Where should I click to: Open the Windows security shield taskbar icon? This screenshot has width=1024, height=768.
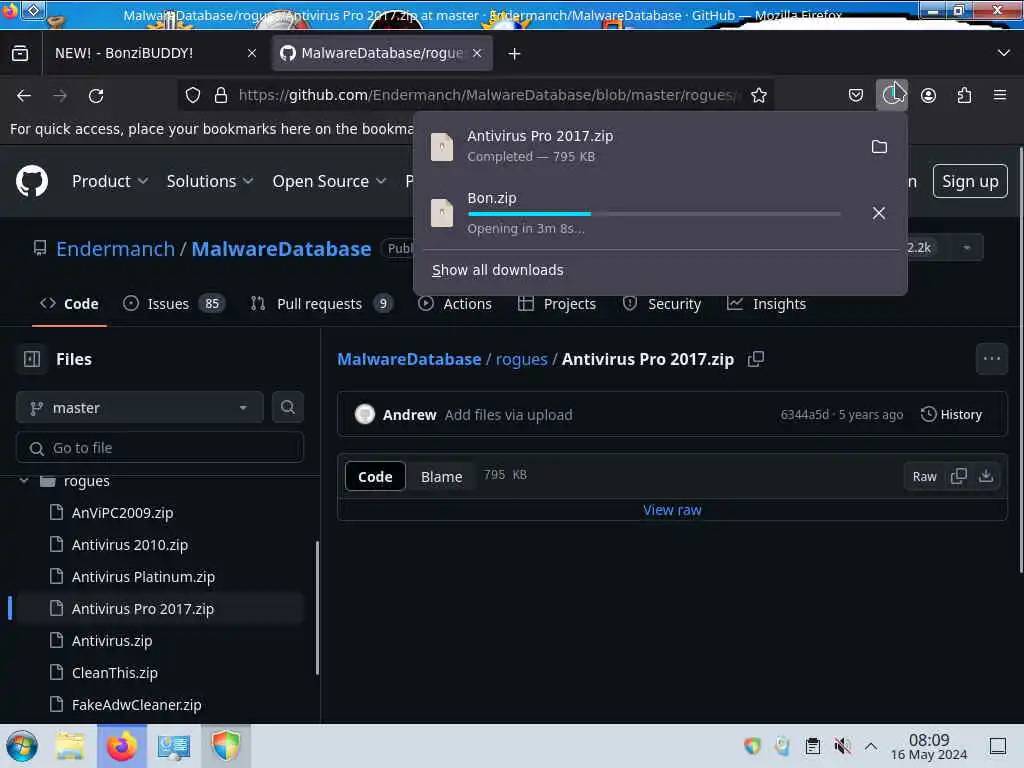coord(225,746)
